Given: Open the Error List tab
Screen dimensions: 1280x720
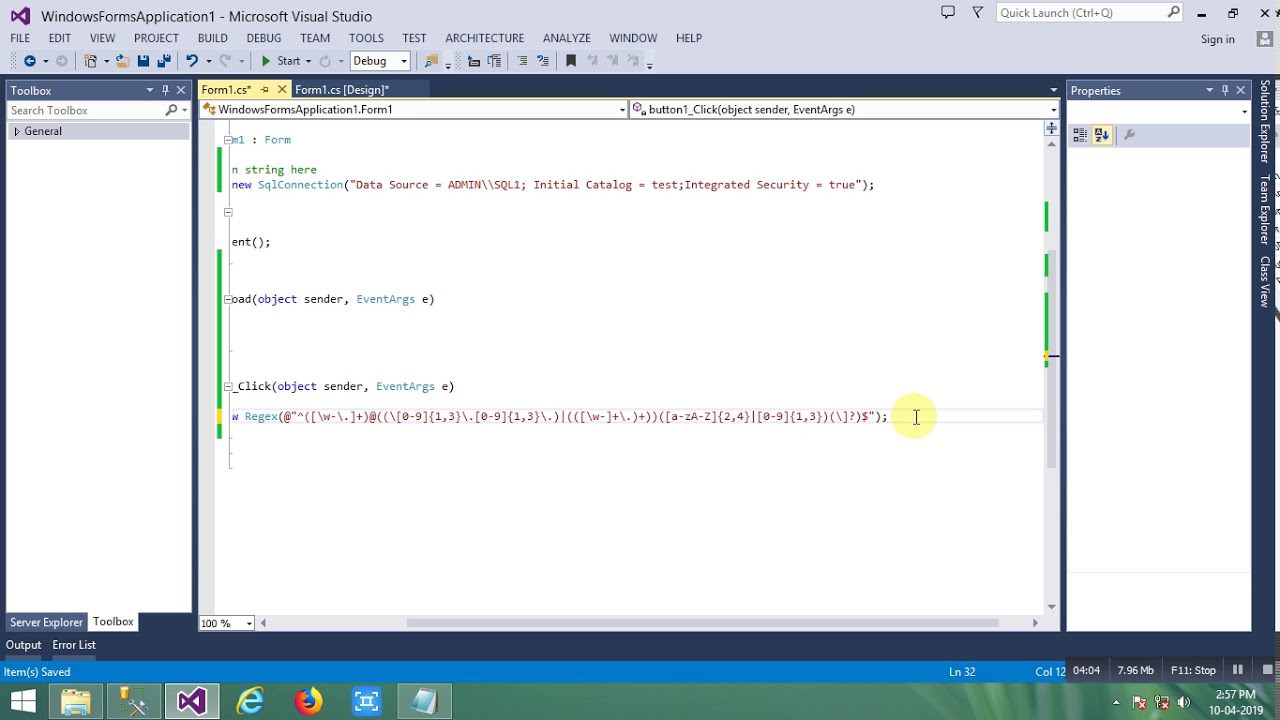Looking at the screenshot, I should click(x=74, y=645).
